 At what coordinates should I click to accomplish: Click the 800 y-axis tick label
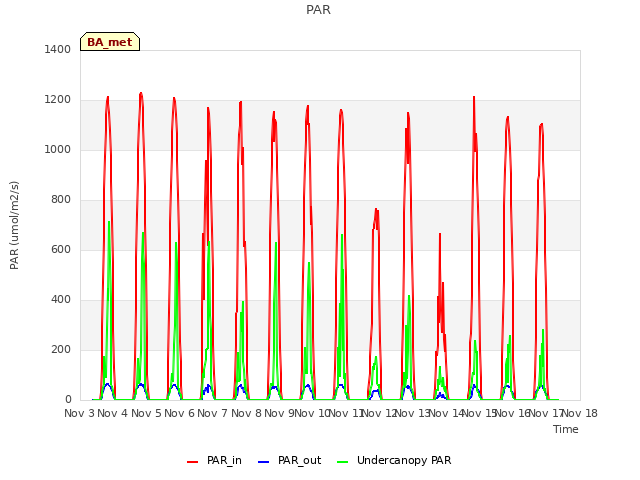(x=61, y=200)
